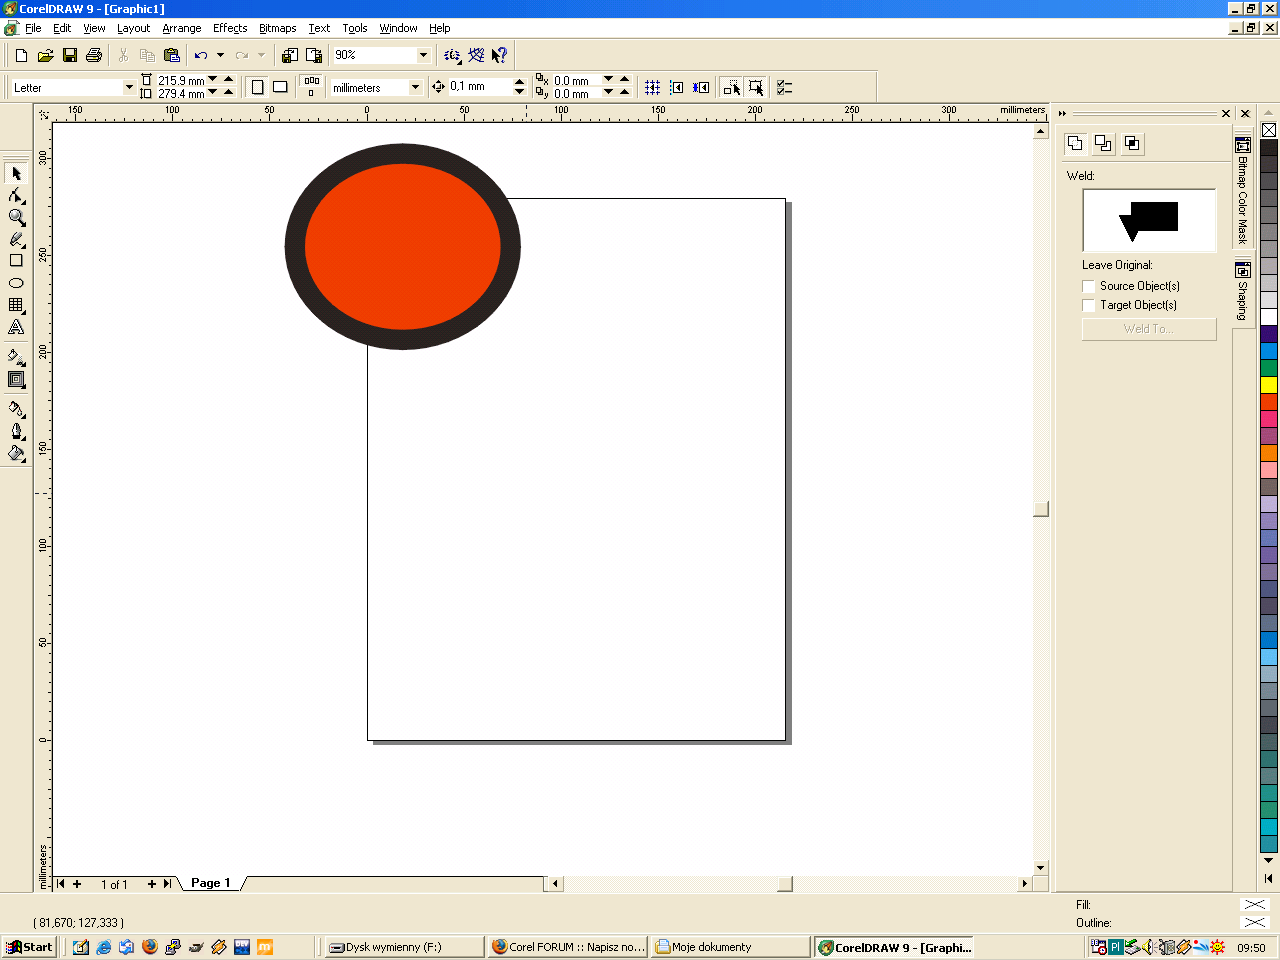Enable Leave Original Target Object(s) checkbox
The image size is (1280, 960).
coord(1089,306)
